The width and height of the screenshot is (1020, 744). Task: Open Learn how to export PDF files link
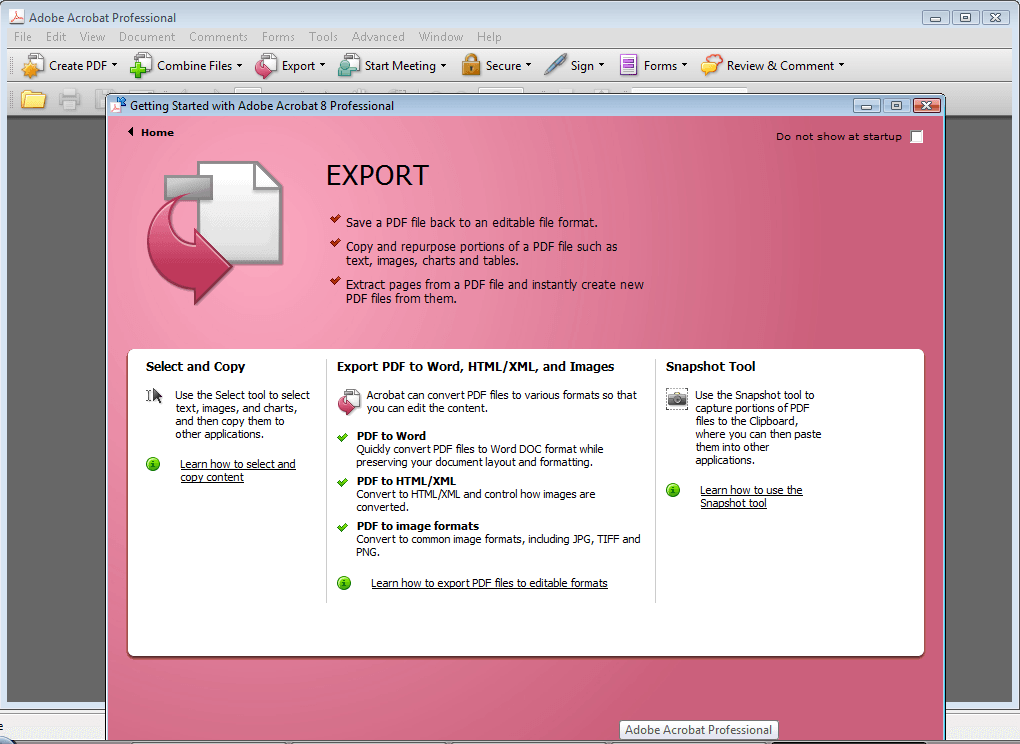pos(489,583)
